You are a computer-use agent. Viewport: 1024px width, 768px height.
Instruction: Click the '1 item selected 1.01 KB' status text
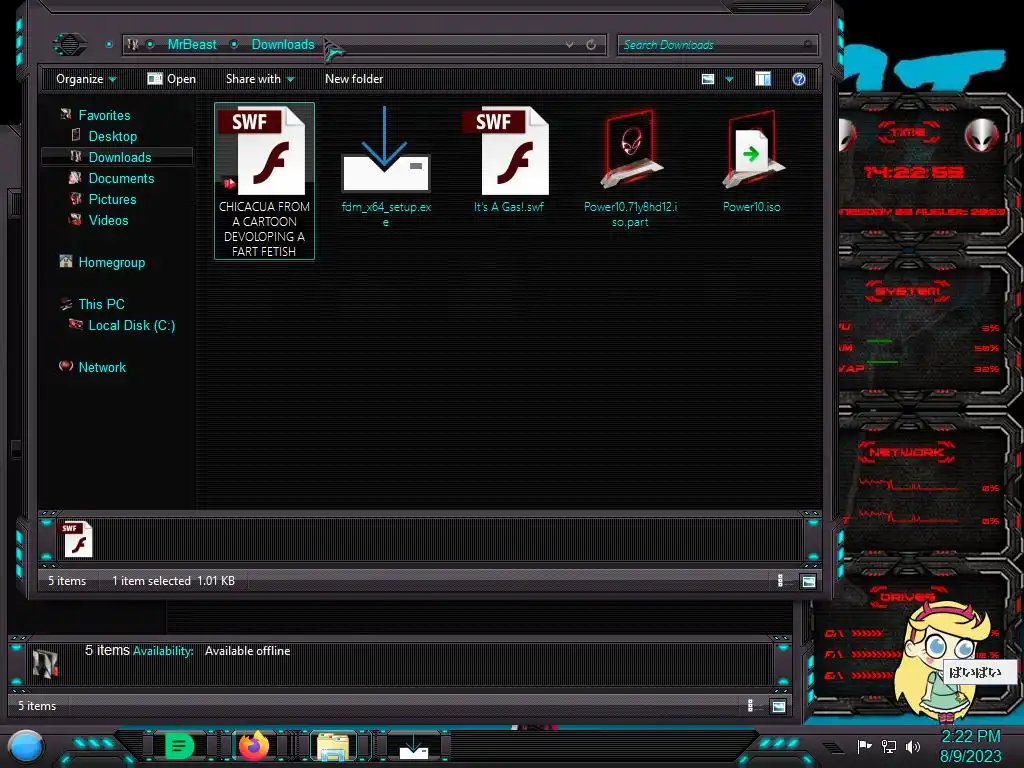click(x=173, y=581)
